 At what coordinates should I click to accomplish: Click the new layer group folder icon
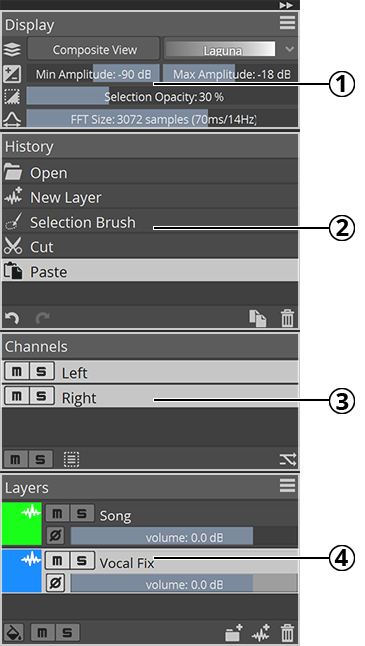click(234, 633)
